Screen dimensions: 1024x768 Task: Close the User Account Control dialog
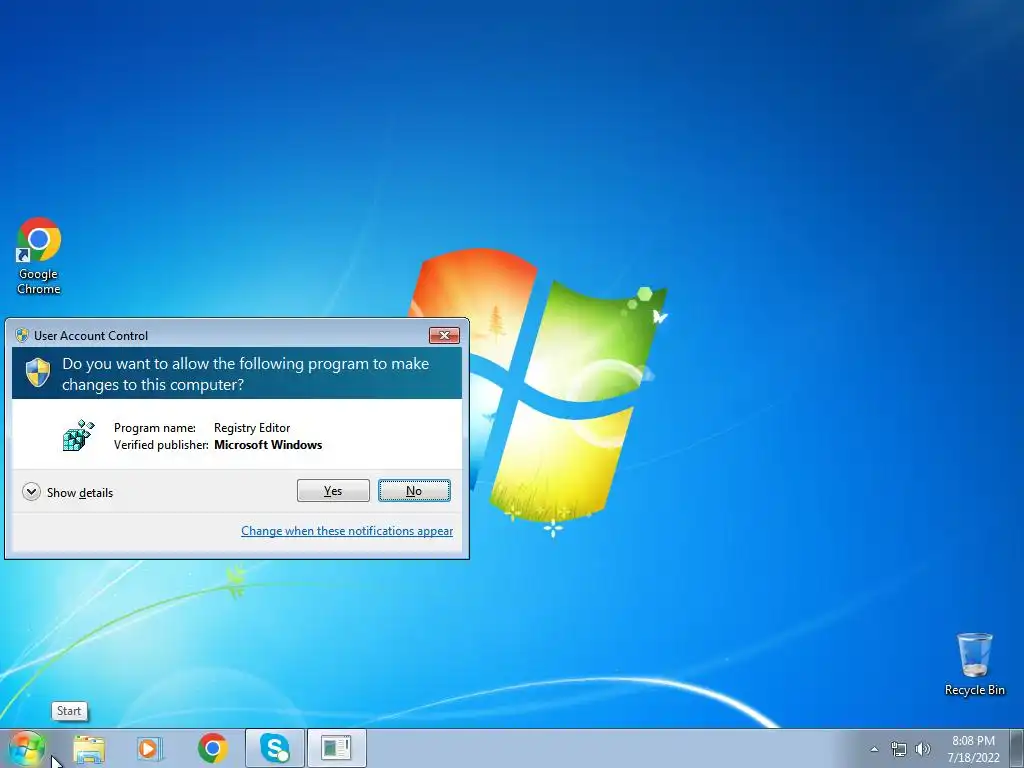(x=444, y=335)
